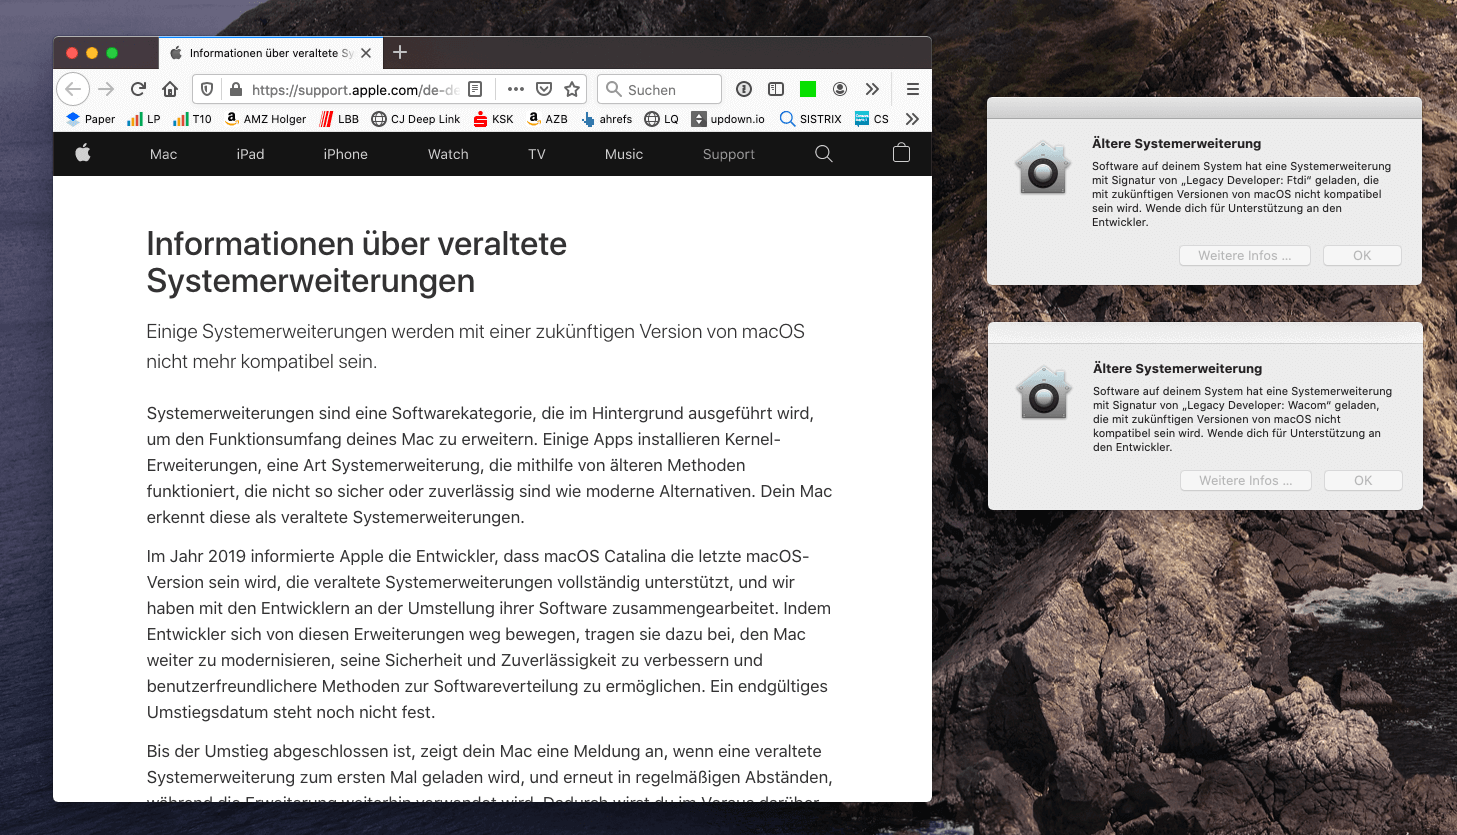This screenshot has width=1457, height=835.
Task: Open the Apple shopping bag icon
Action: point(901,154)
